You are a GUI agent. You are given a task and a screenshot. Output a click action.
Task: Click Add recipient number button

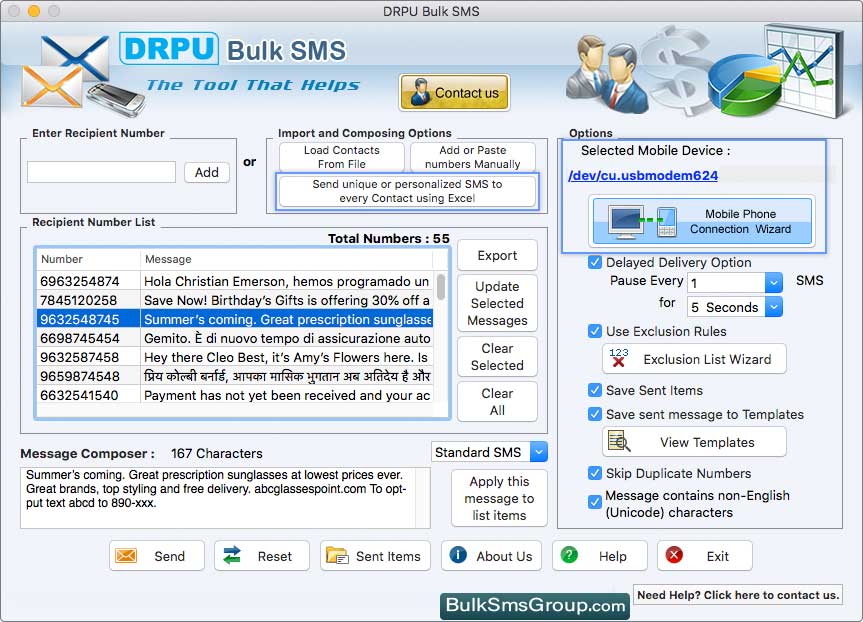pyautogui.click(x=207, y=172)
